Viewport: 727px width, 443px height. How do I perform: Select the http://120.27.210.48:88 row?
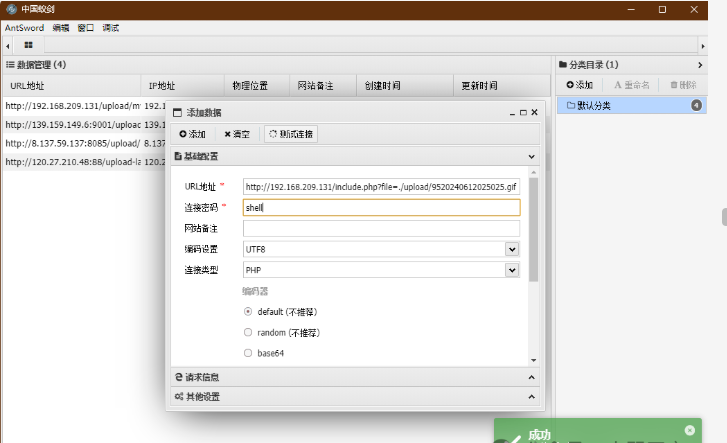(x=83, y=162)
